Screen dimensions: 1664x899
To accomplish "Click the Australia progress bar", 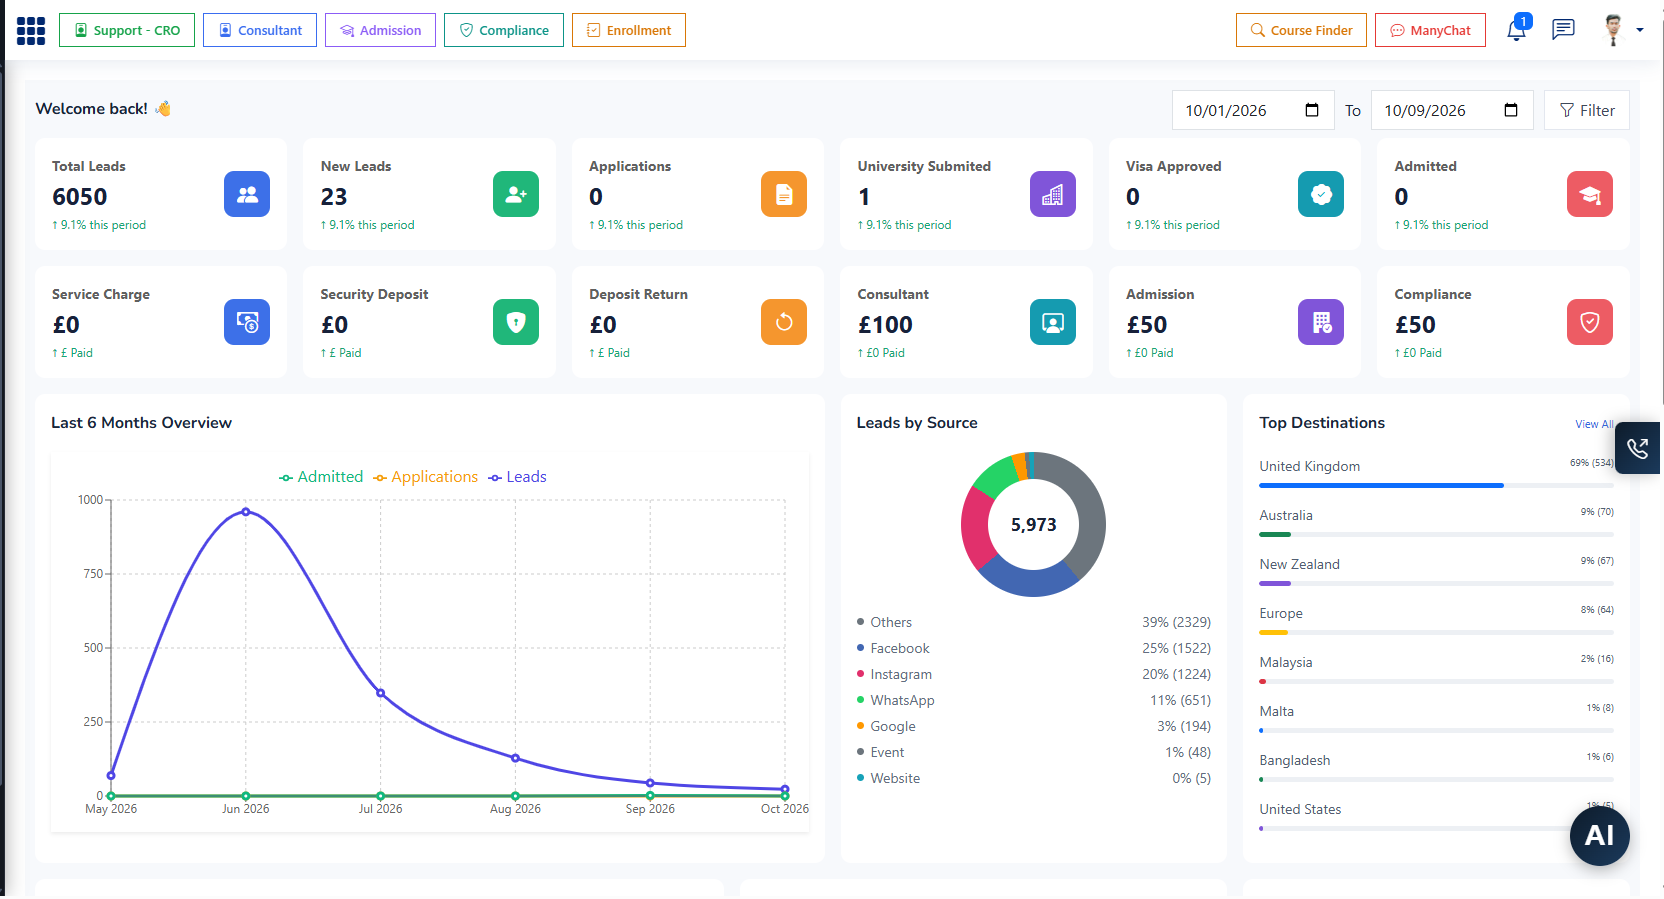I will tap(1436, 535).
